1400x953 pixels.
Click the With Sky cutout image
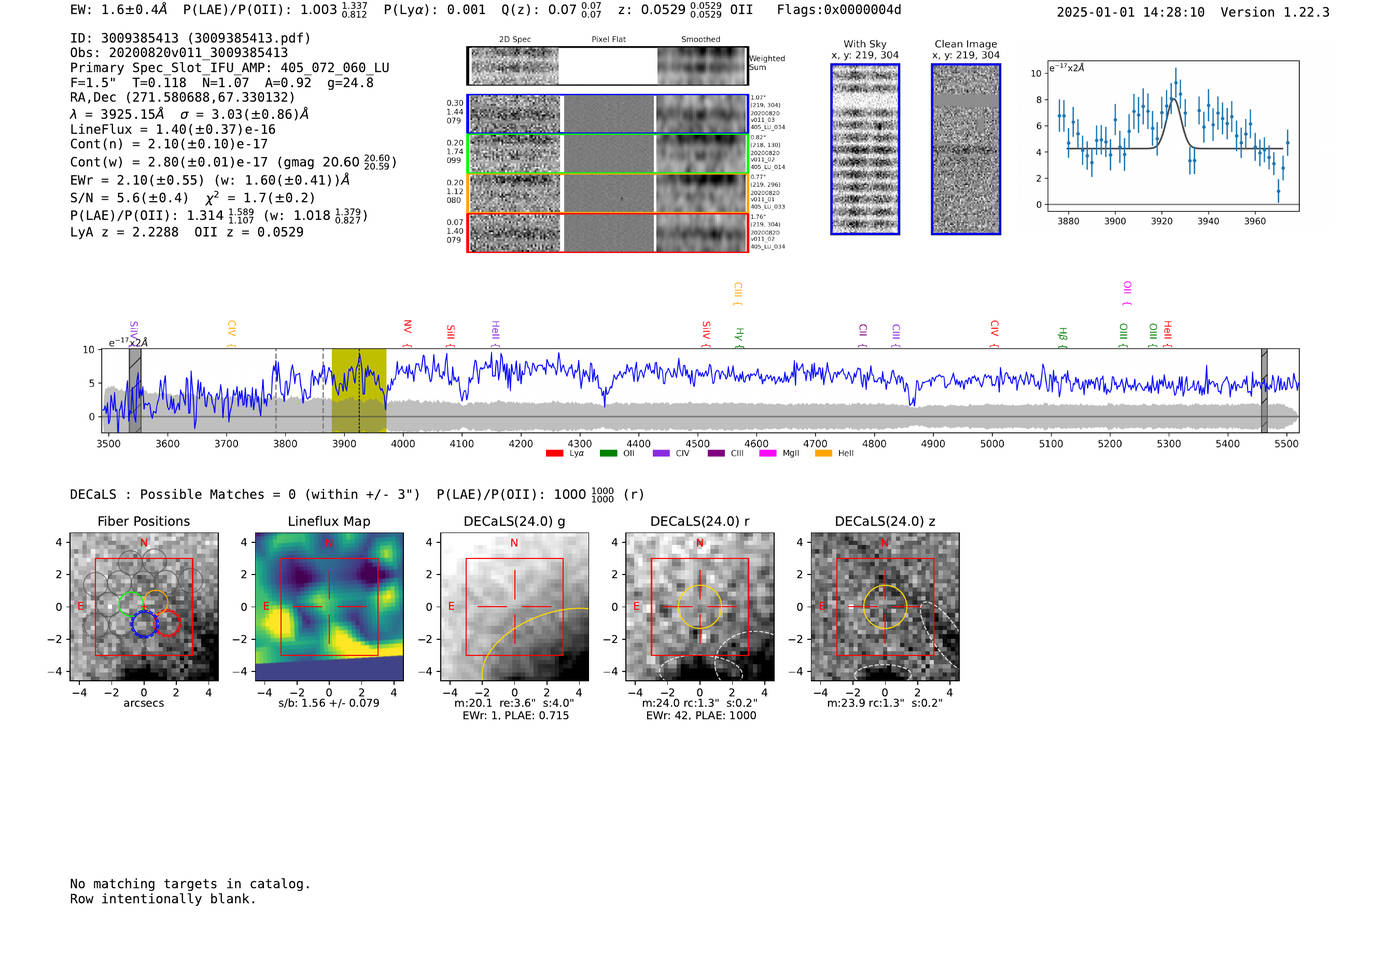[865, 149]
